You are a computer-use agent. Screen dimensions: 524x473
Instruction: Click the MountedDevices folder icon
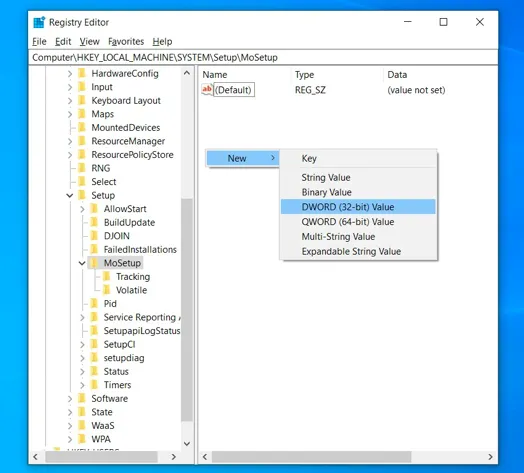click(82, 128)
